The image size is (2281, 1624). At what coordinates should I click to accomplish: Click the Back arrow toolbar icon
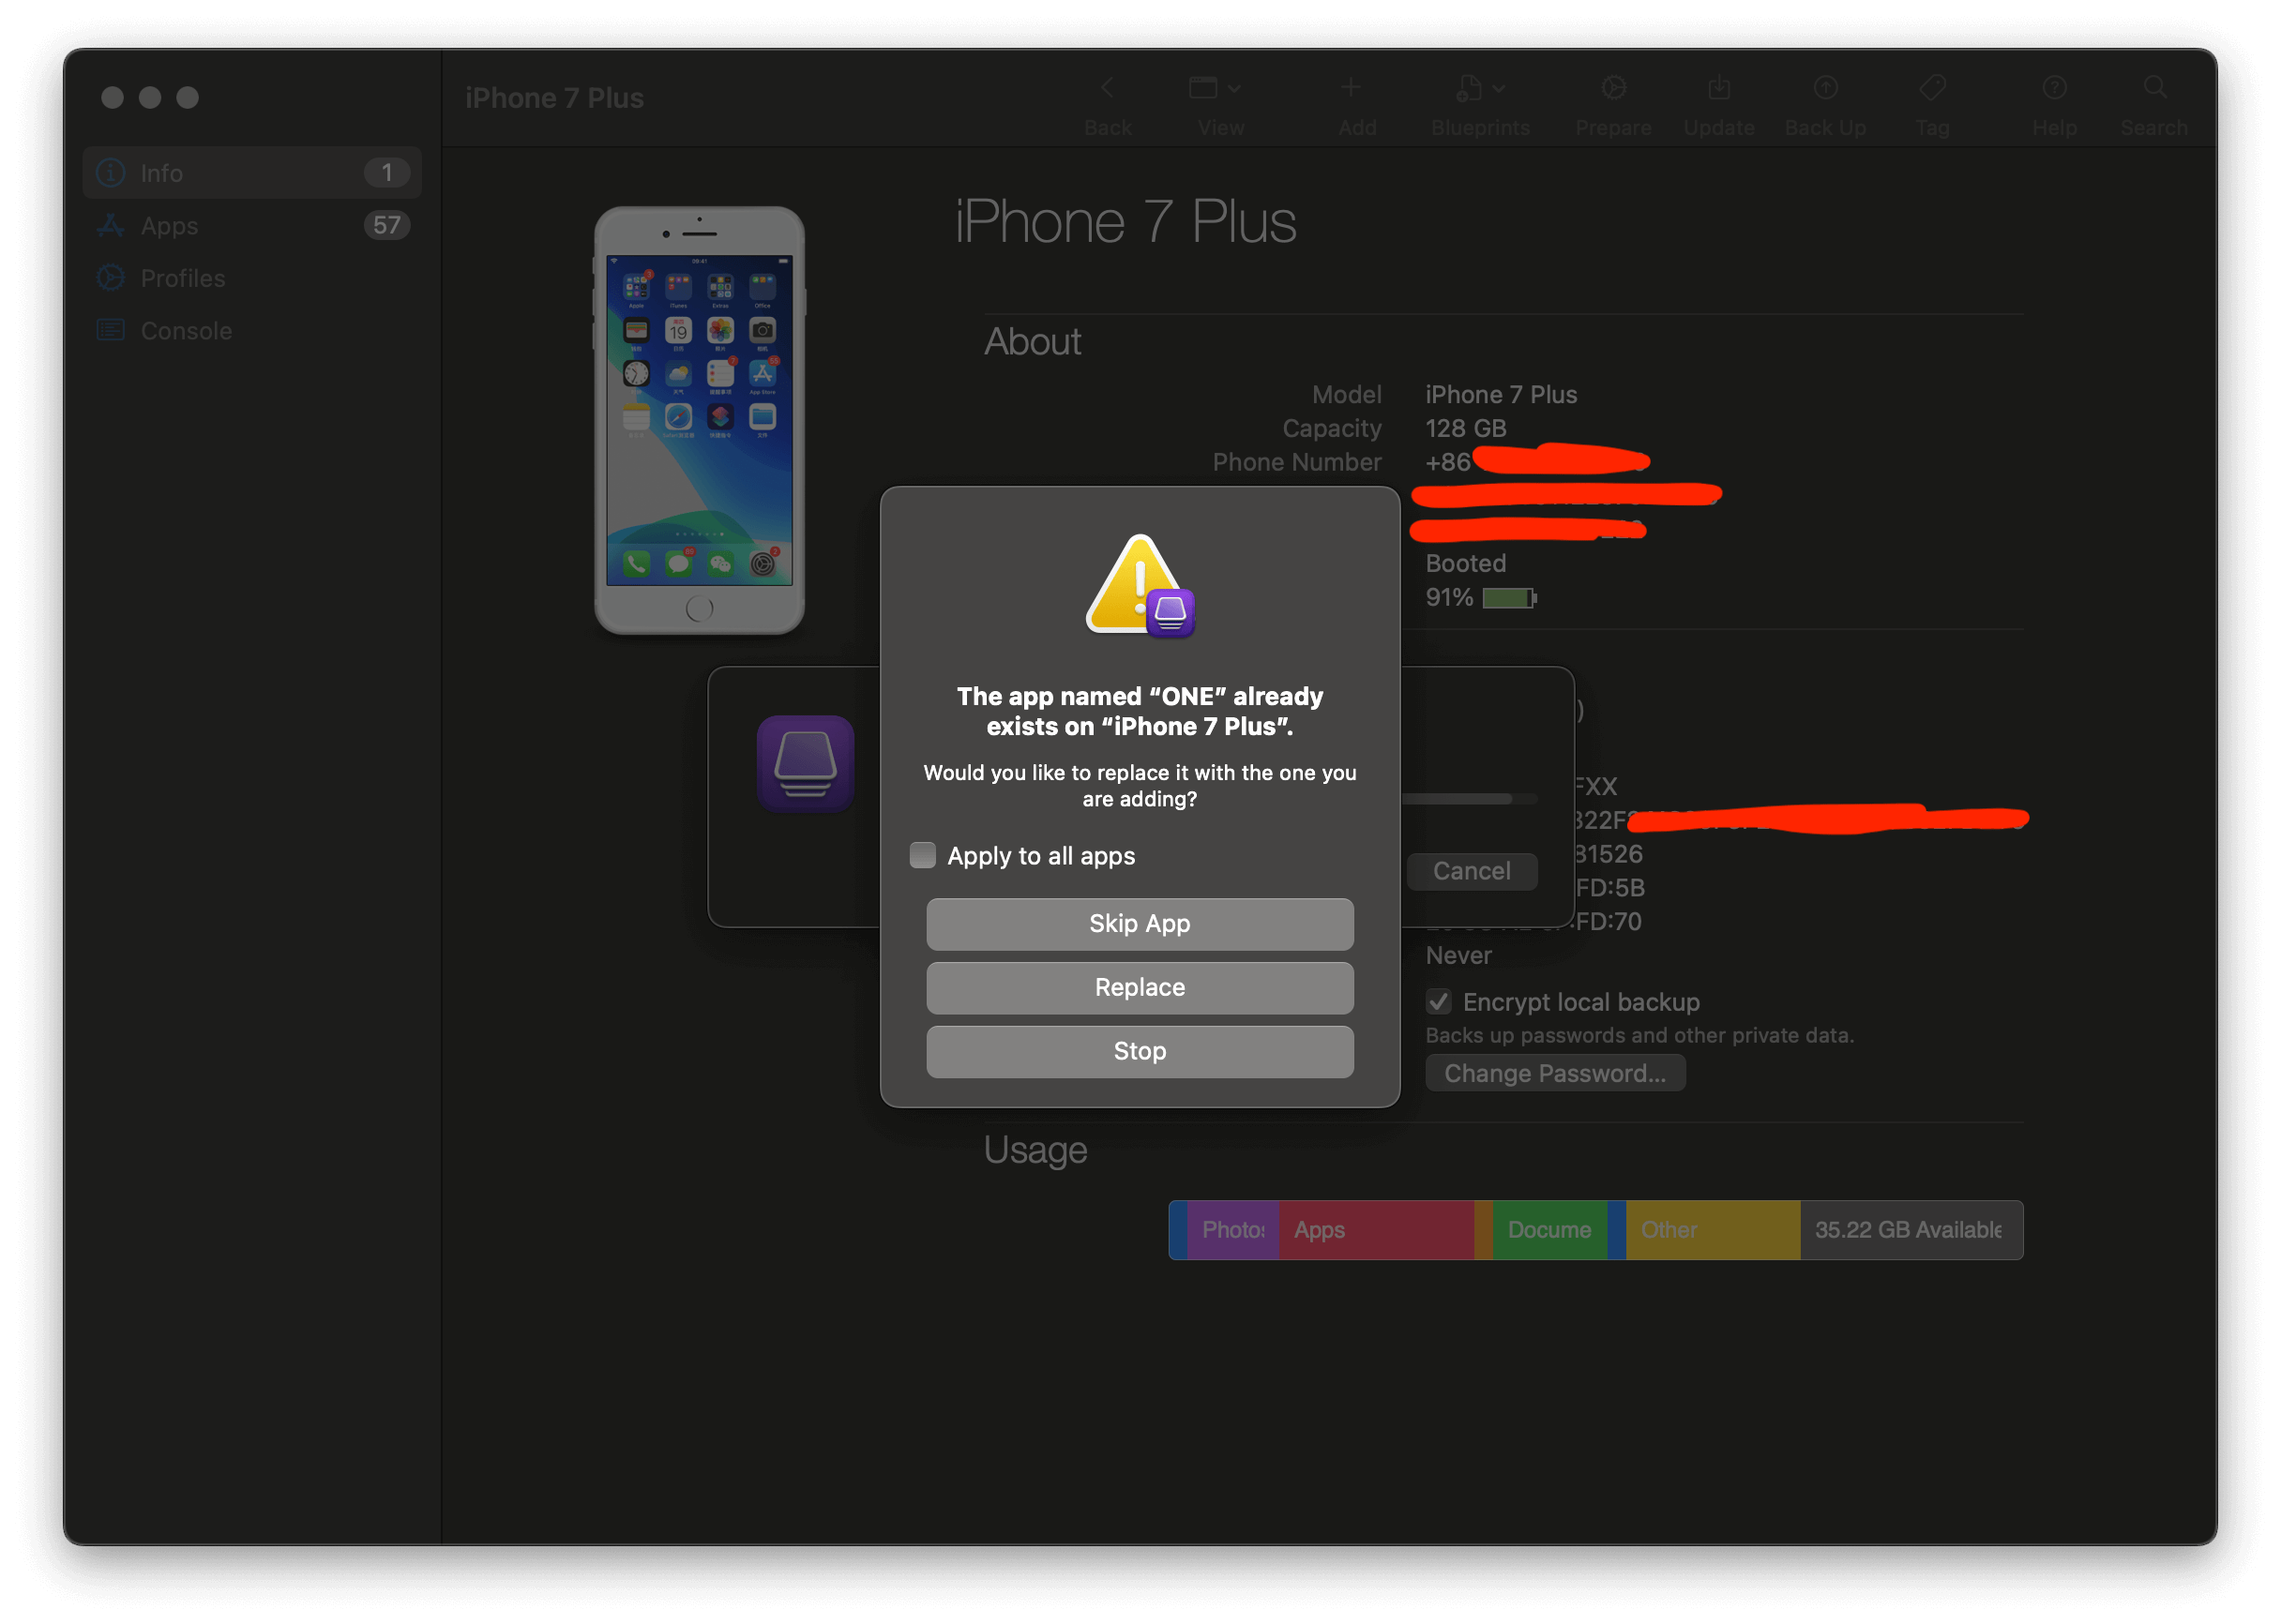pyautogui.click(x=1107, y=89)
